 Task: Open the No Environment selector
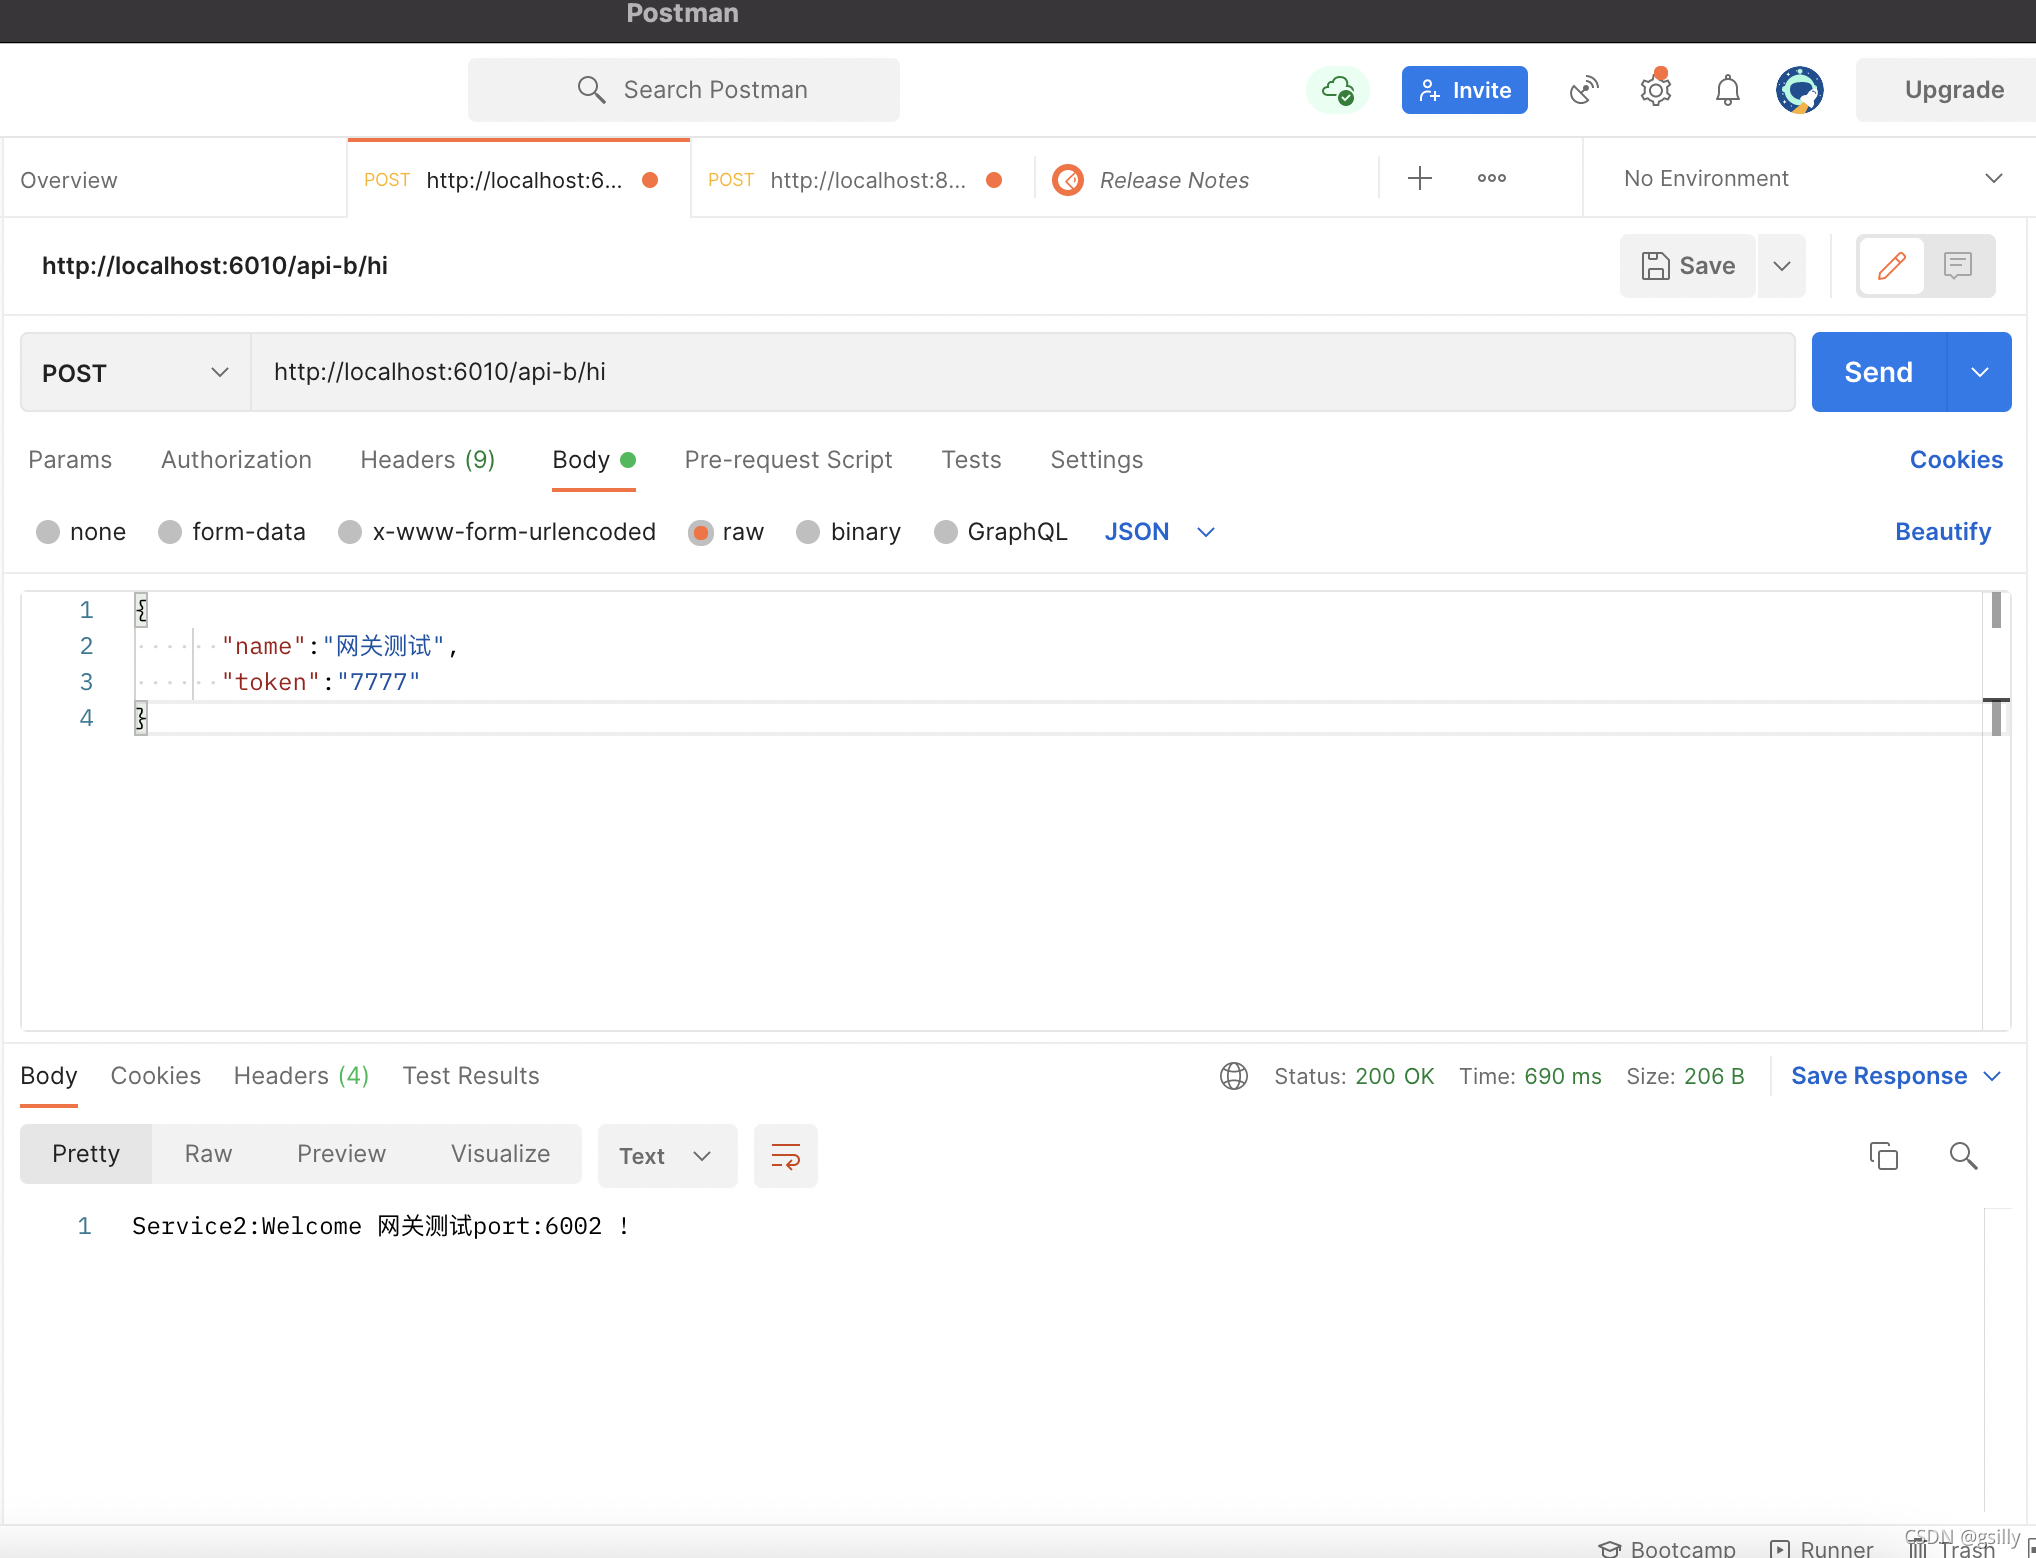[1810, 179]
